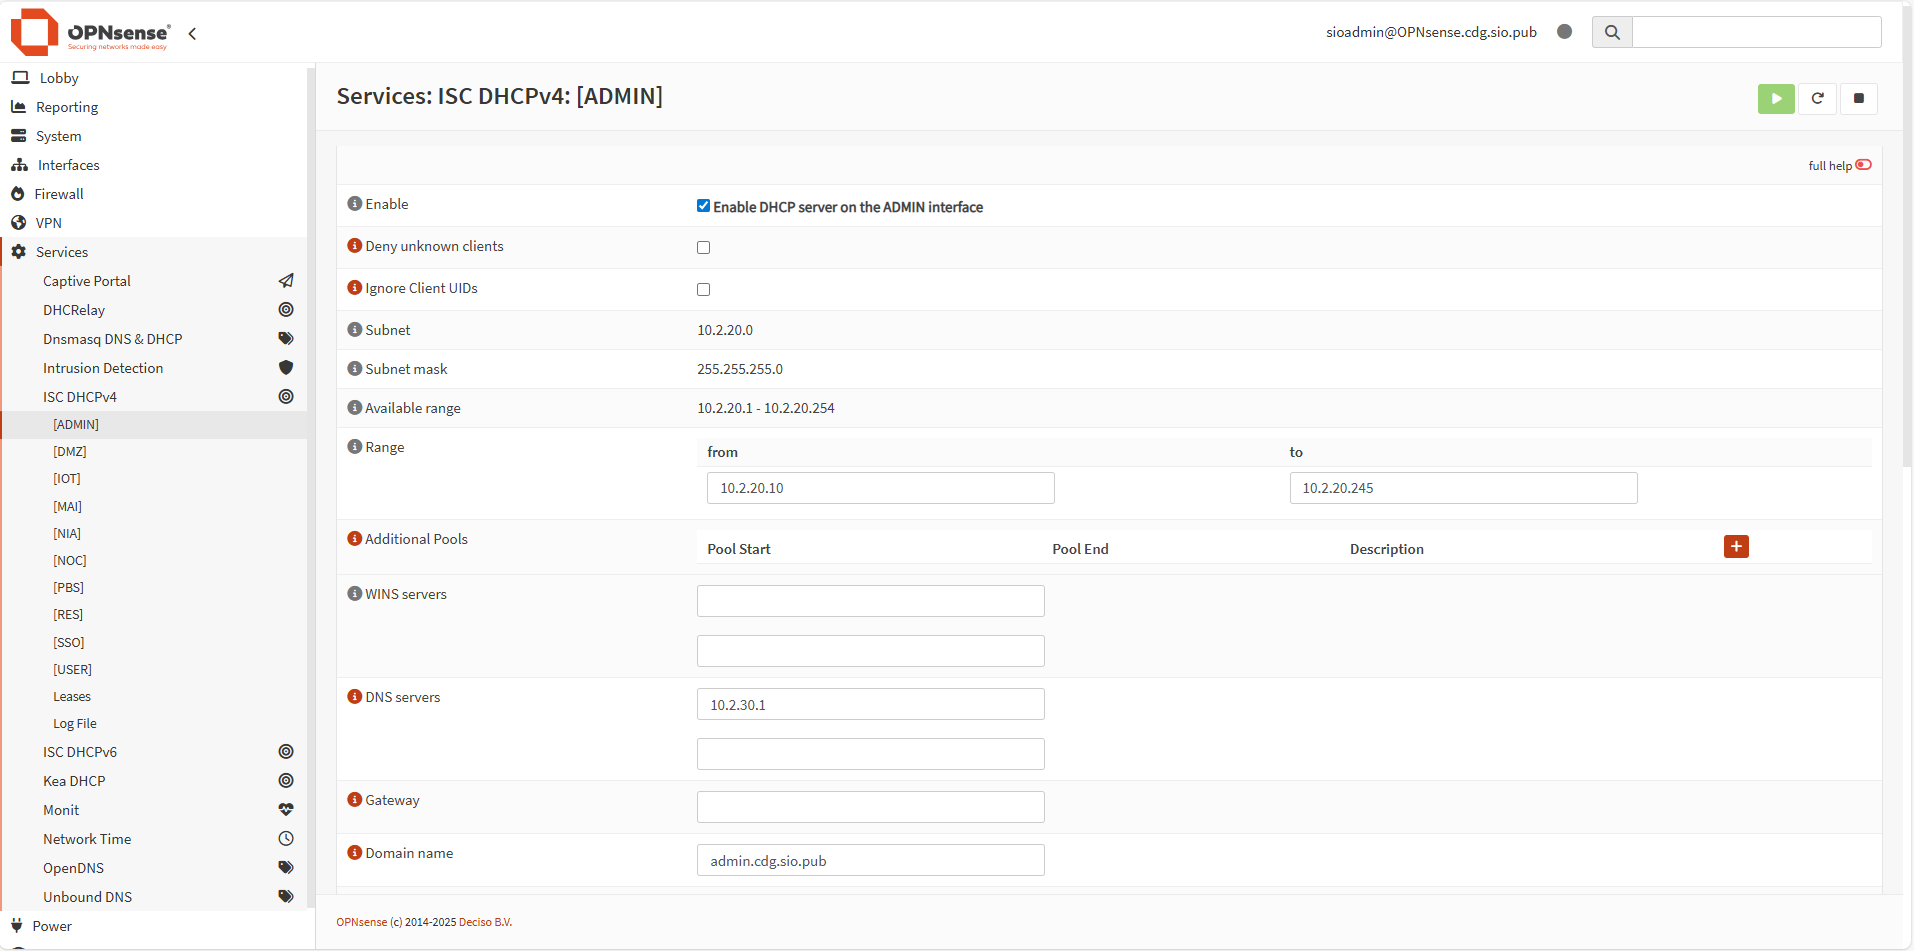Check the Deny unknown clients box

coord(703,247)
